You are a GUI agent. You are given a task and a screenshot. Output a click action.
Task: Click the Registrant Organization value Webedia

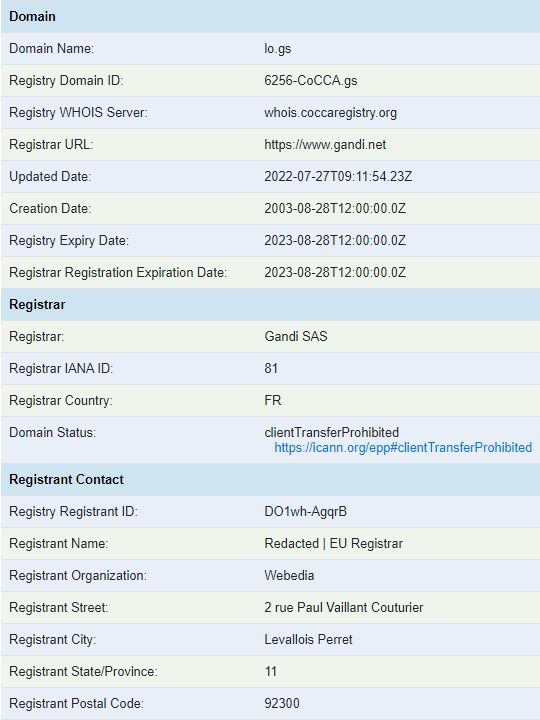point(289,575)
